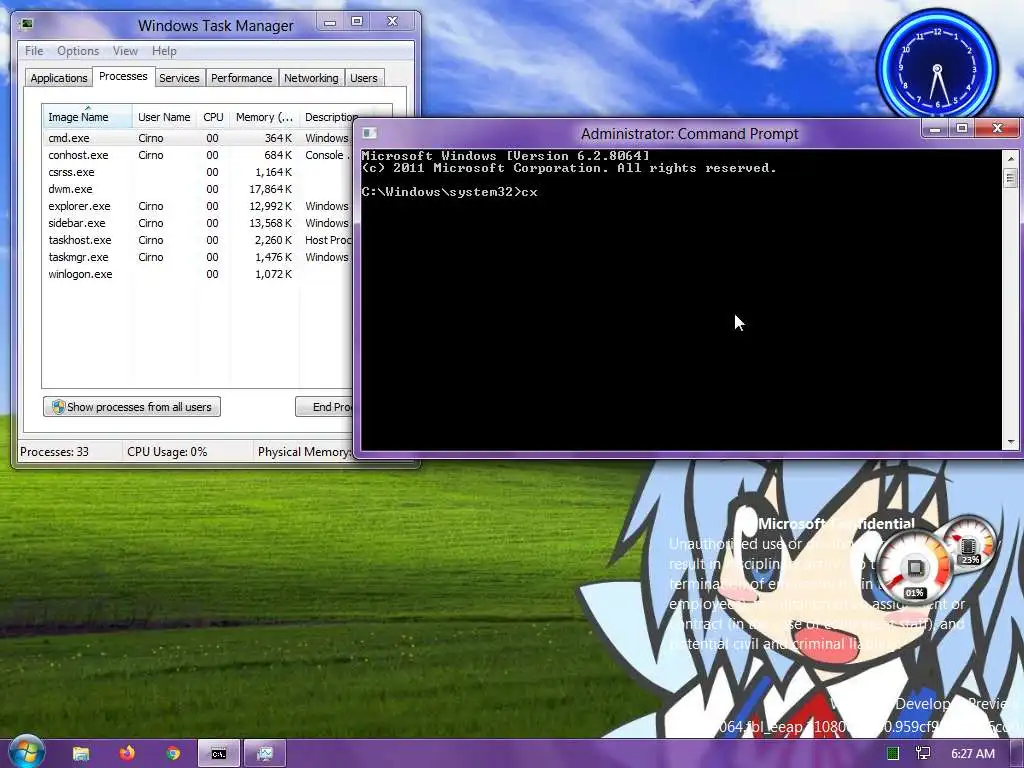Sort by Memory column header
The height and width of the screenshot is (768, 1024).
click(x=264, y=117)
